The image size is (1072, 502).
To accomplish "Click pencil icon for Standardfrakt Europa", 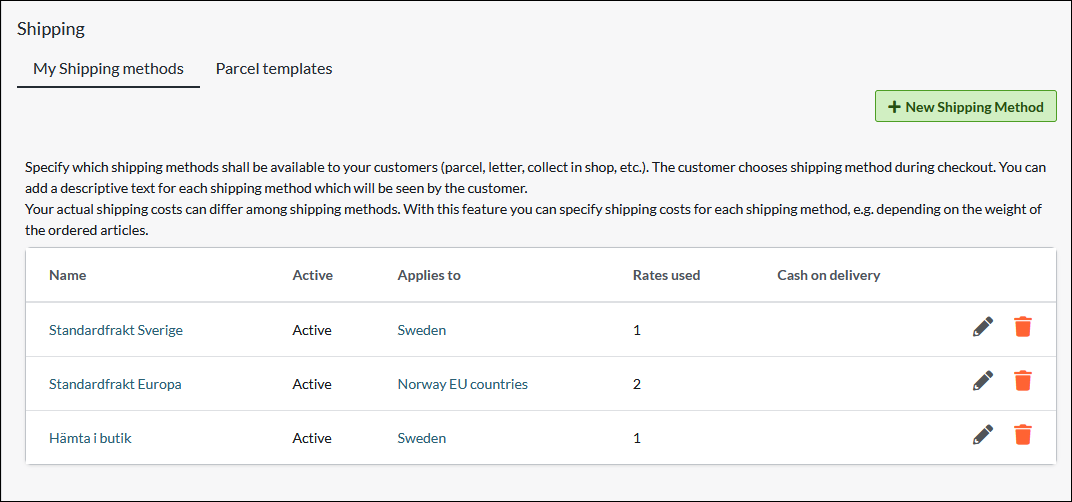I will [x=983, y=381].
